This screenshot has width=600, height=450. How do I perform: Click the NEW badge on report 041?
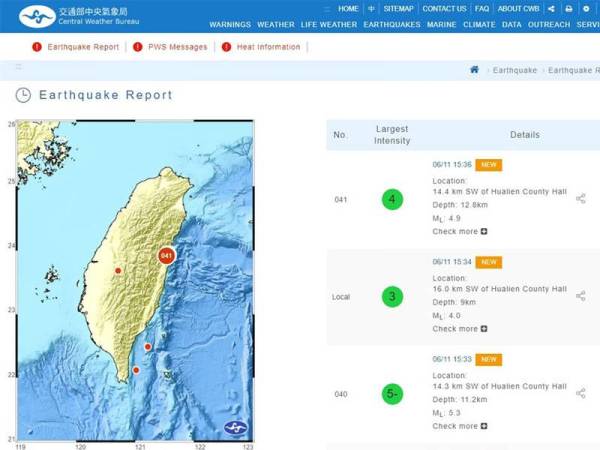pyautogui.click(x=489, y=165)
